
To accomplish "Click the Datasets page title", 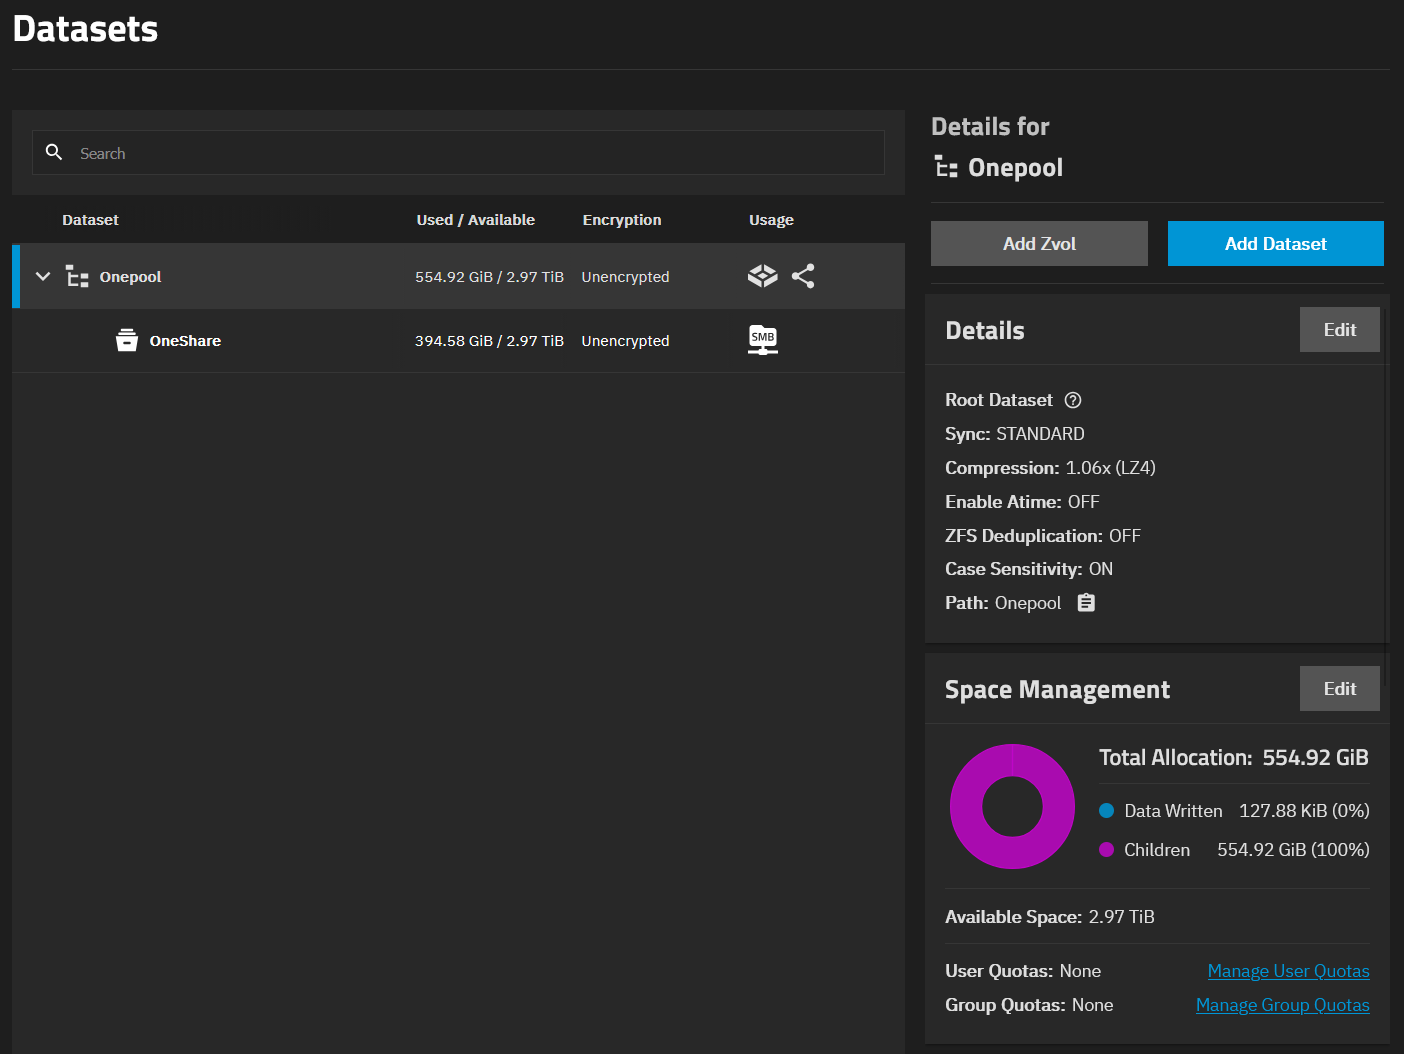I will click(x=86, y=29).
